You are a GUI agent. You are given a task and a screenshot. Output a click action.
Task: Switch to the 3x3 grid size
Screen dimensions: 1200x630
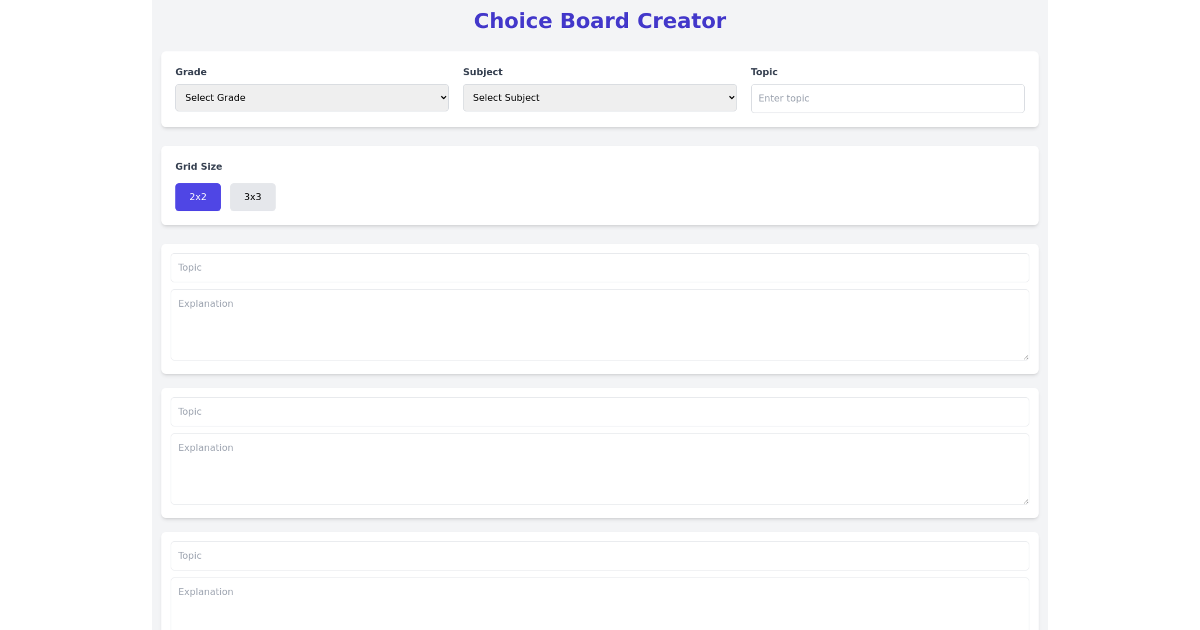252,196
